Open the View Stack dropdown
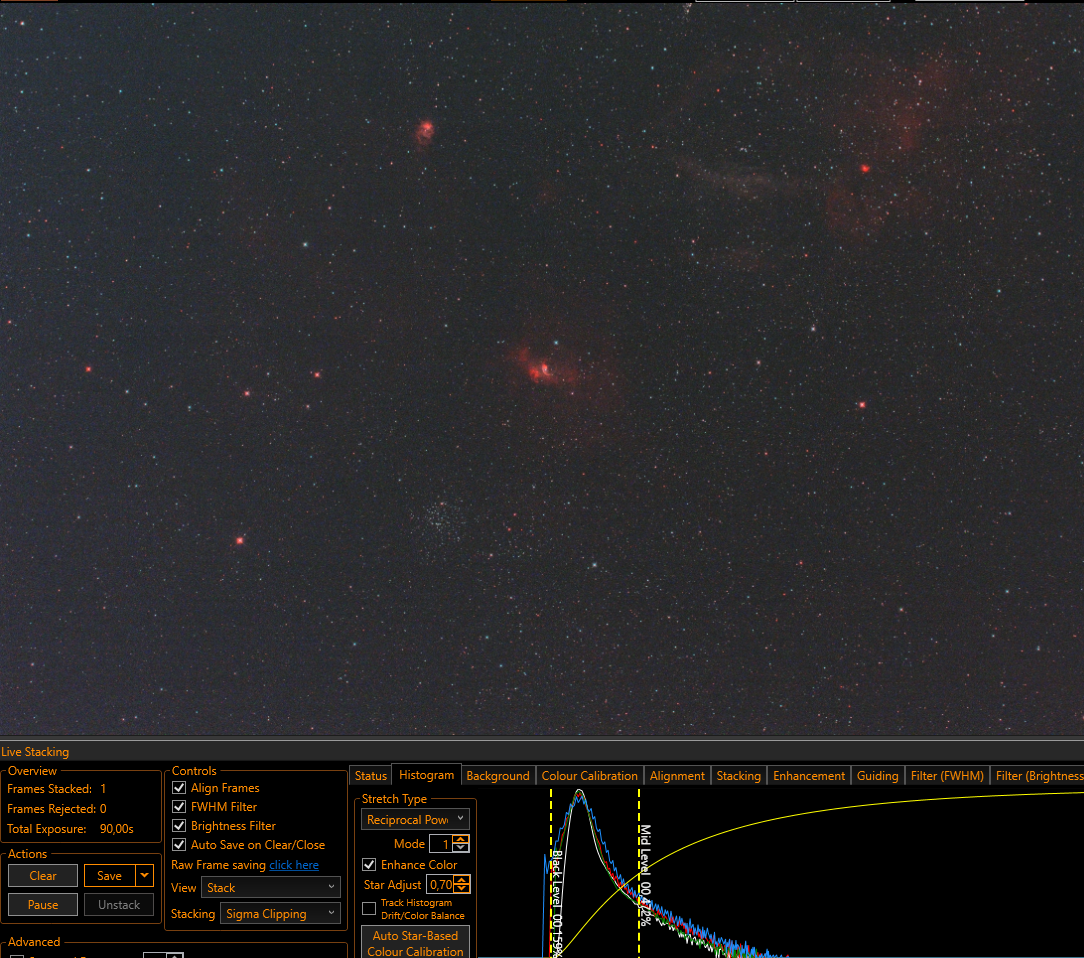The image size is (1084, 958). click(271, 887)
